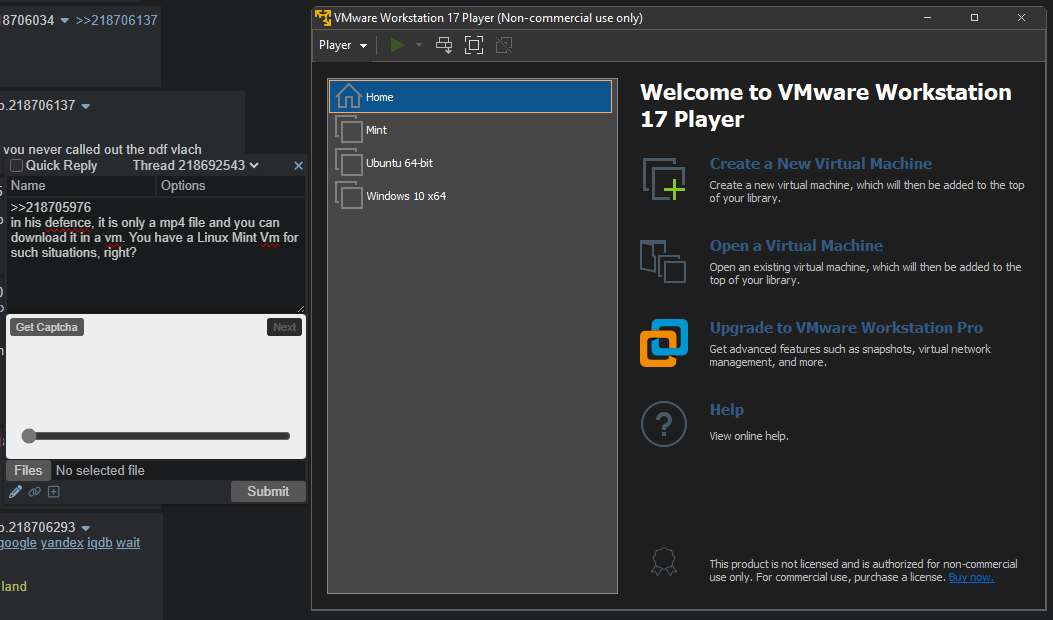Image resolution: width=1053 pixels, height=620 pixels.
Task: Click the license ribbon badge icon
Action: pyautogui.click(x=663, y=562)
